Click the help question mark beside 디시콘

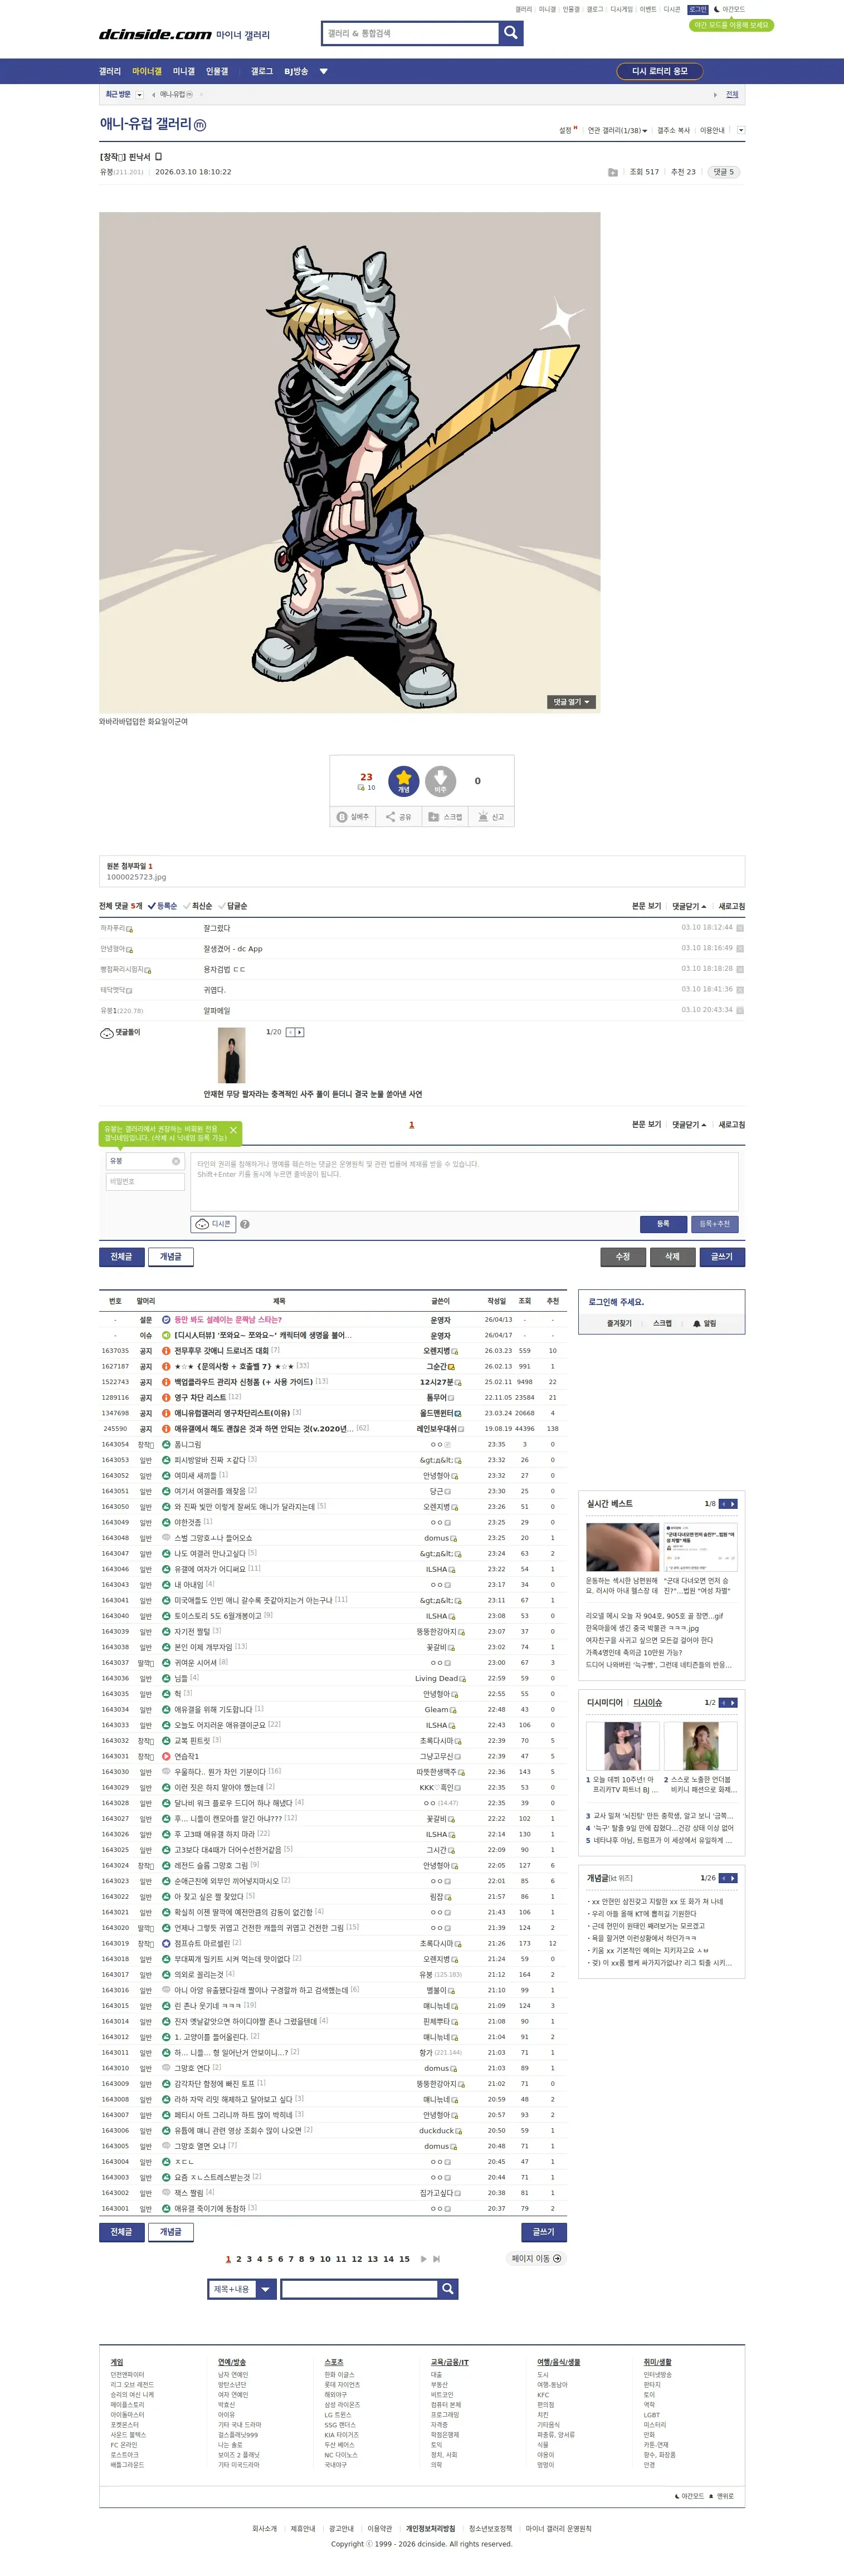245,1224
